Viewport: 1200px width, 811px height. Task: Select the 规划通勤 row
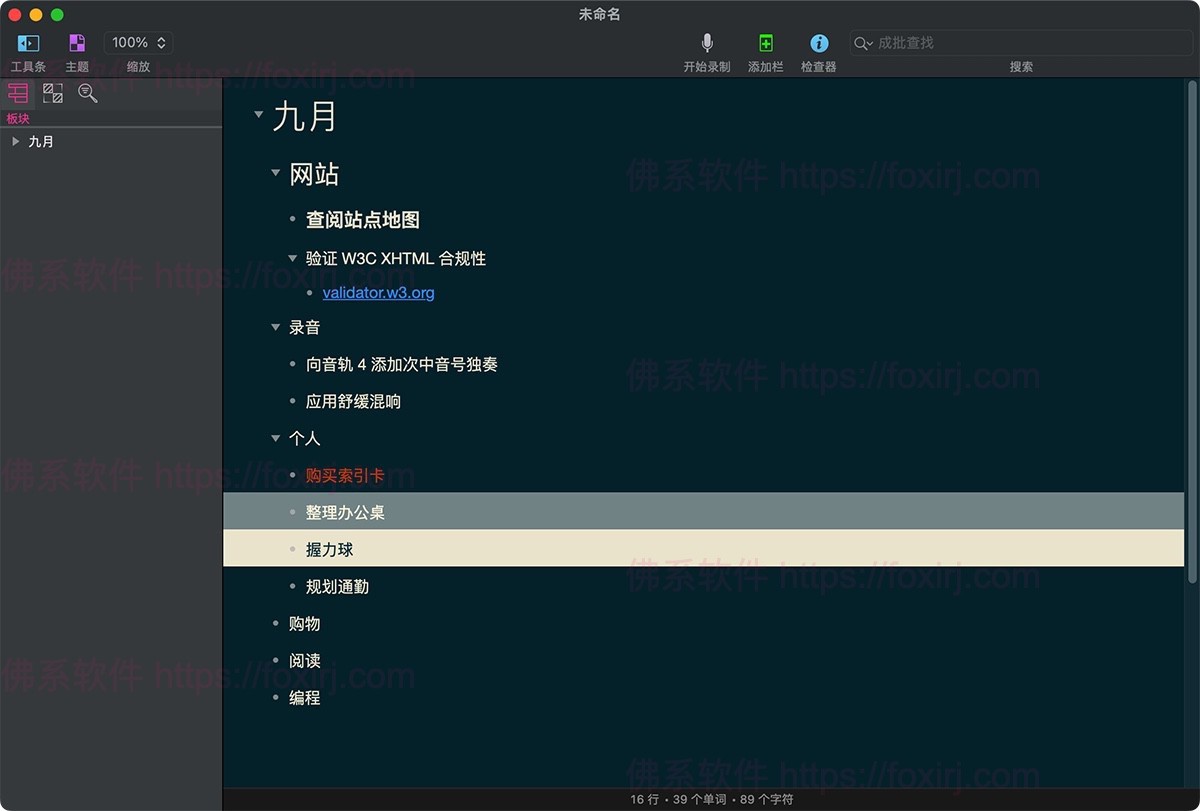tap(337, 586)
